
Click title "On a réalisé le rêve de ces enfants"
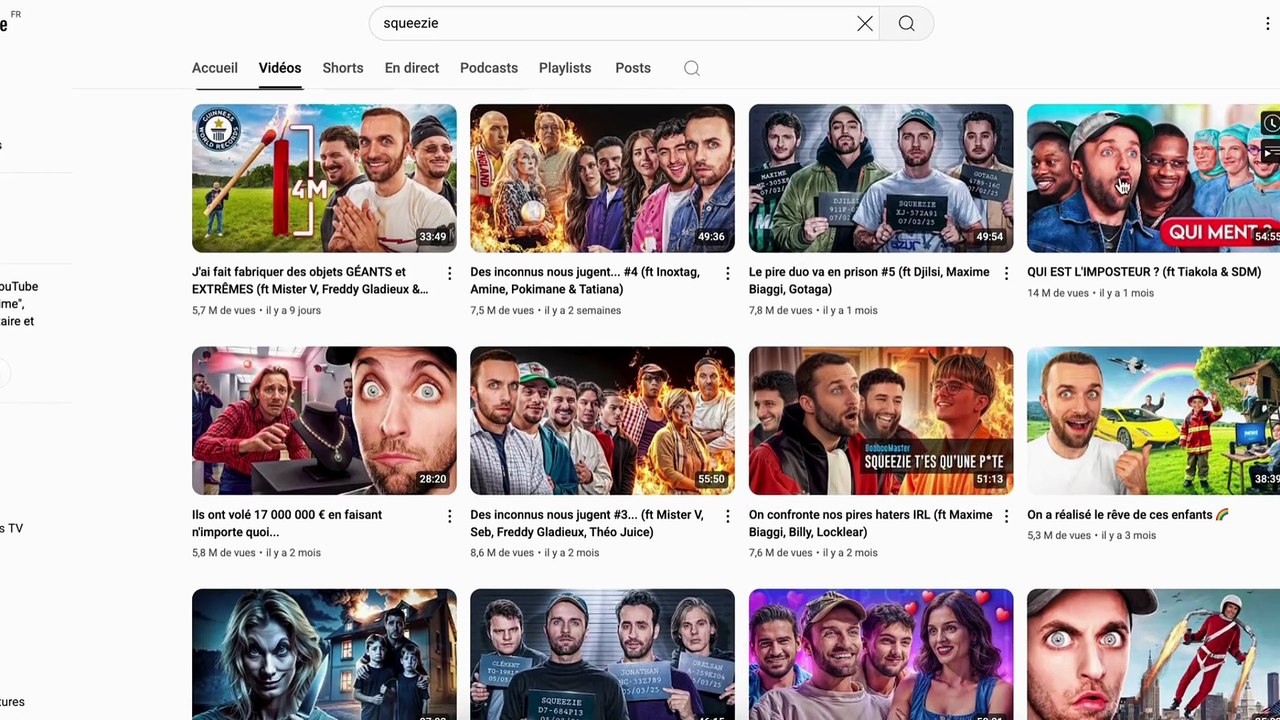(x=1128, y=515)
